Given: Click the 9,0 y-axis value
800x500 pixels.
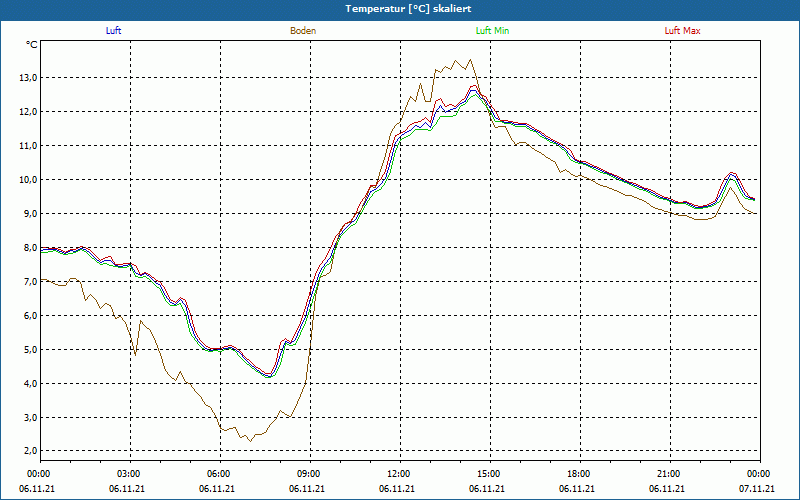Looking at the screenshot, I should (30, 213).
